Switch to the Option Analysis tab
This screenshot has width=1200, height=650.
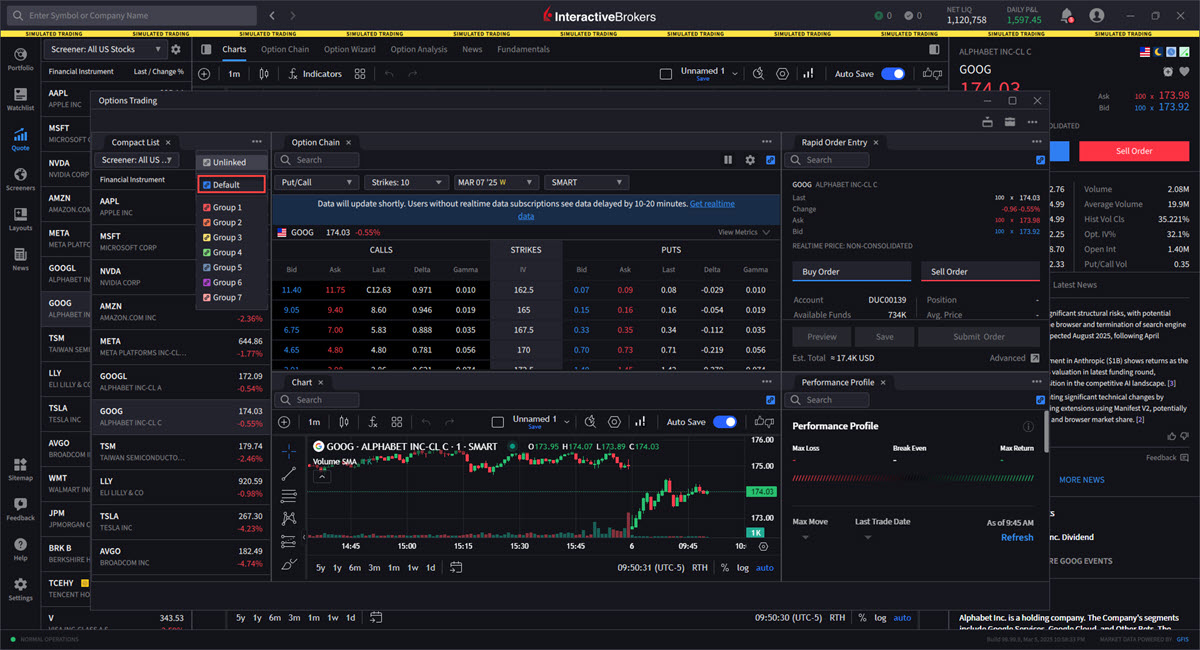tap(419, 49)
